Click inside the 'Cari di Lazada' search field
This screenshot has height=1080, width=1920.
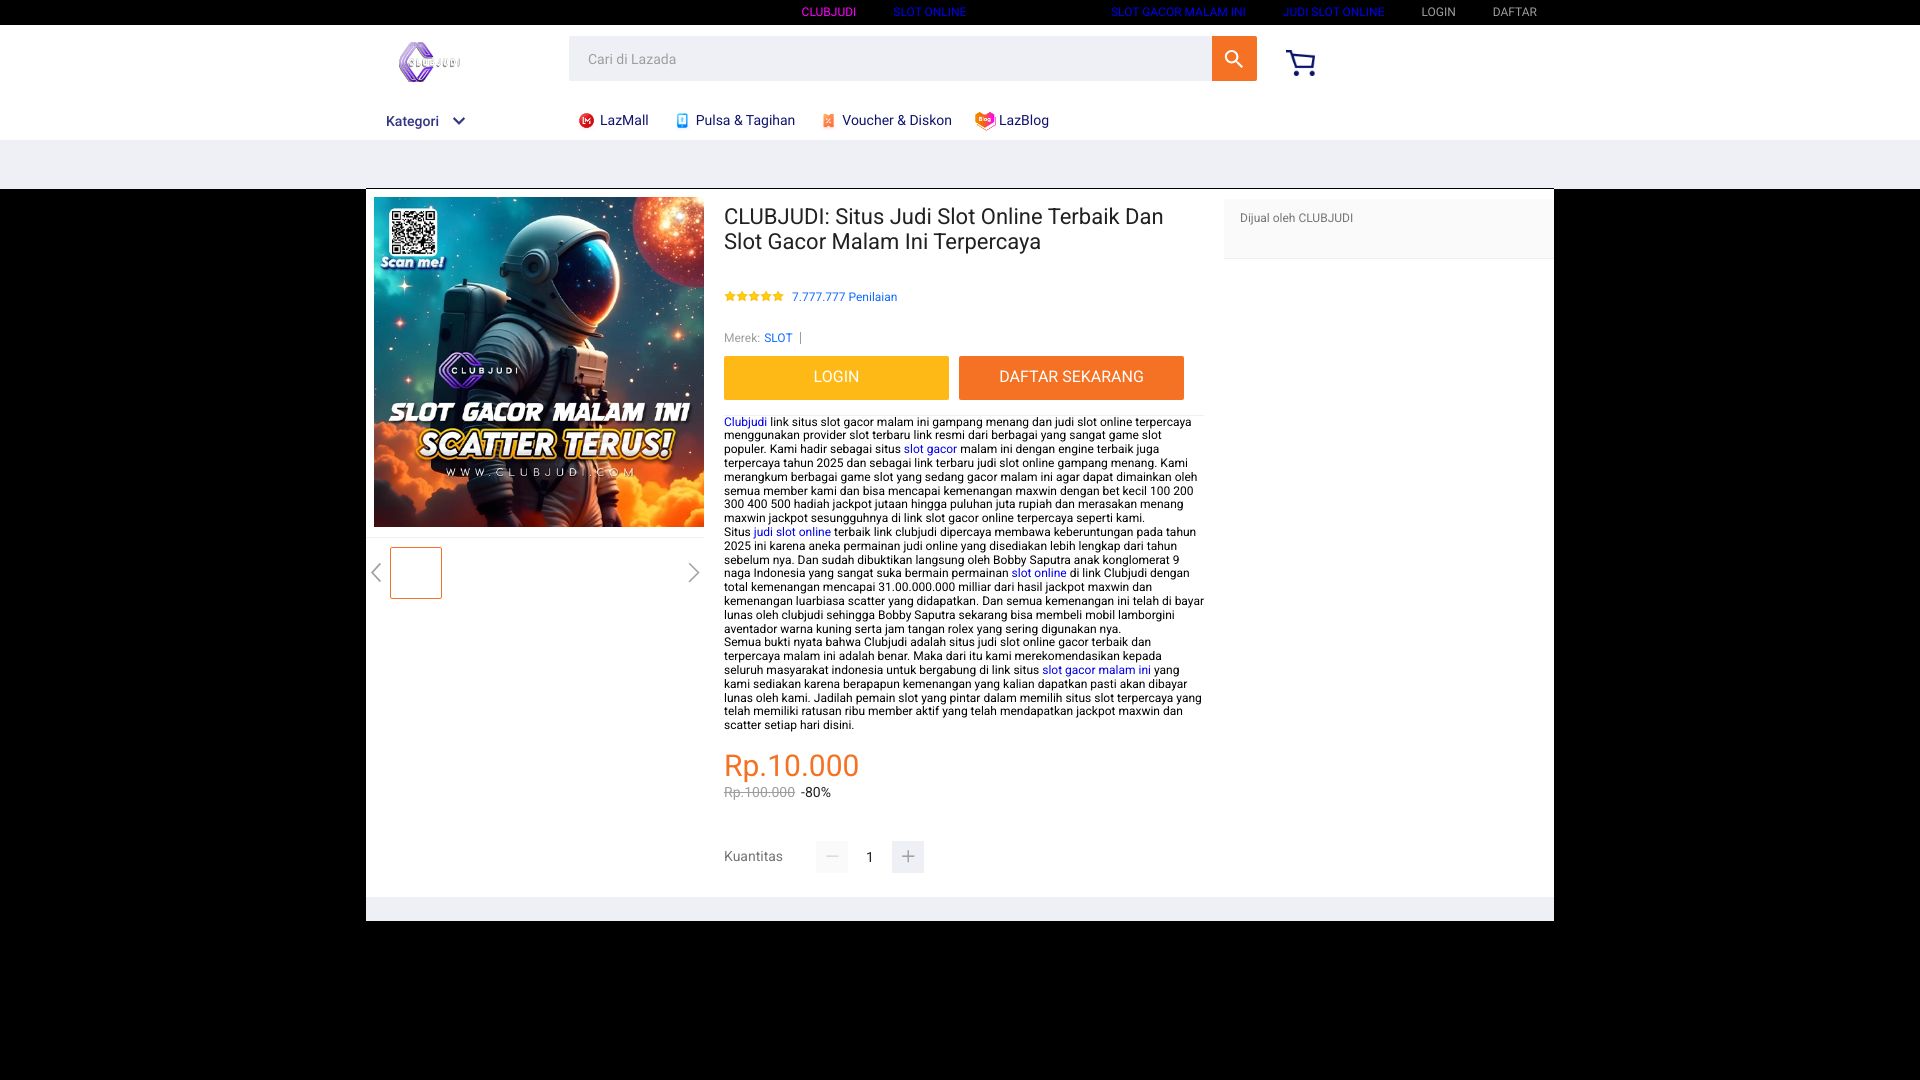(x=890, y=59)
